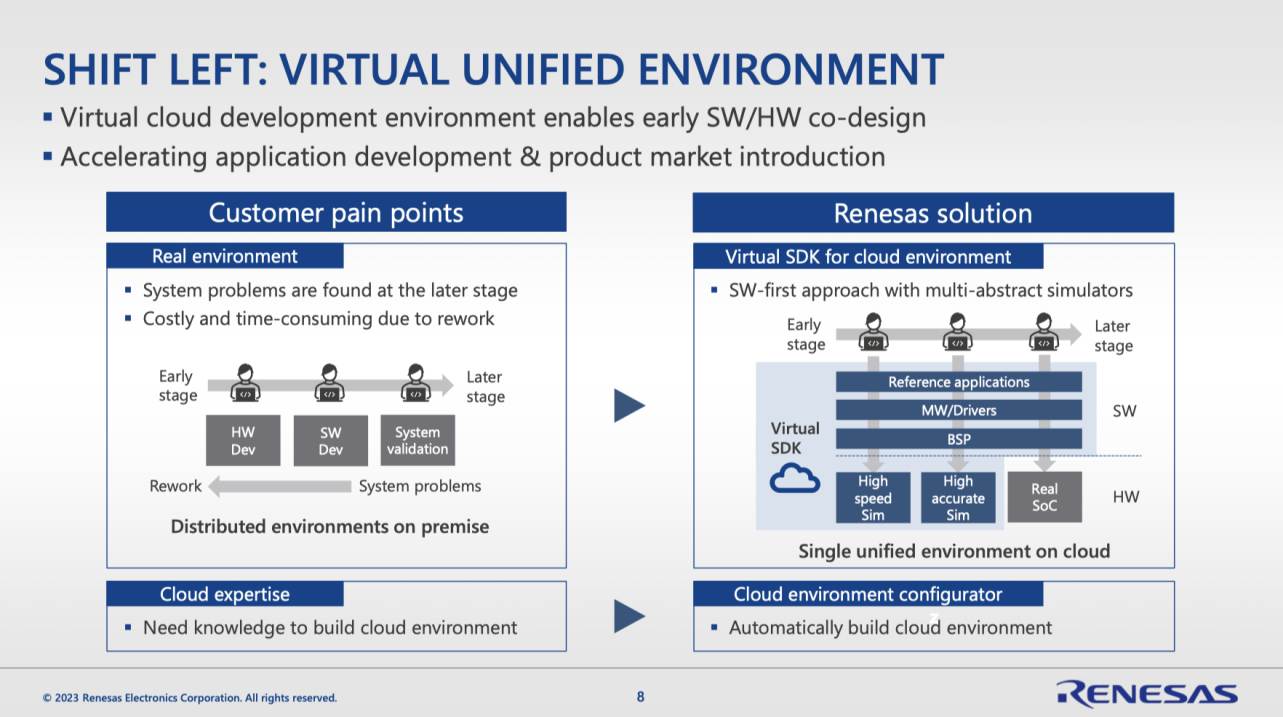Click the High accurate Sim box
This screenshot has width=1283, height=717.
click(x=958, y=498)
